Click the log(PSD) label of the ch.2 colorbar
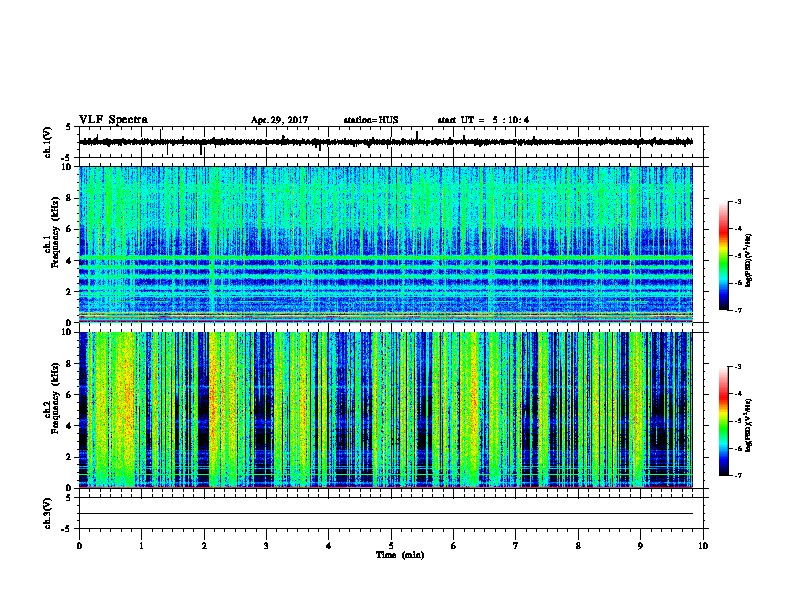The height and width of the screenshot is (612, 792). pyautogui.click(x=748, y=426)
